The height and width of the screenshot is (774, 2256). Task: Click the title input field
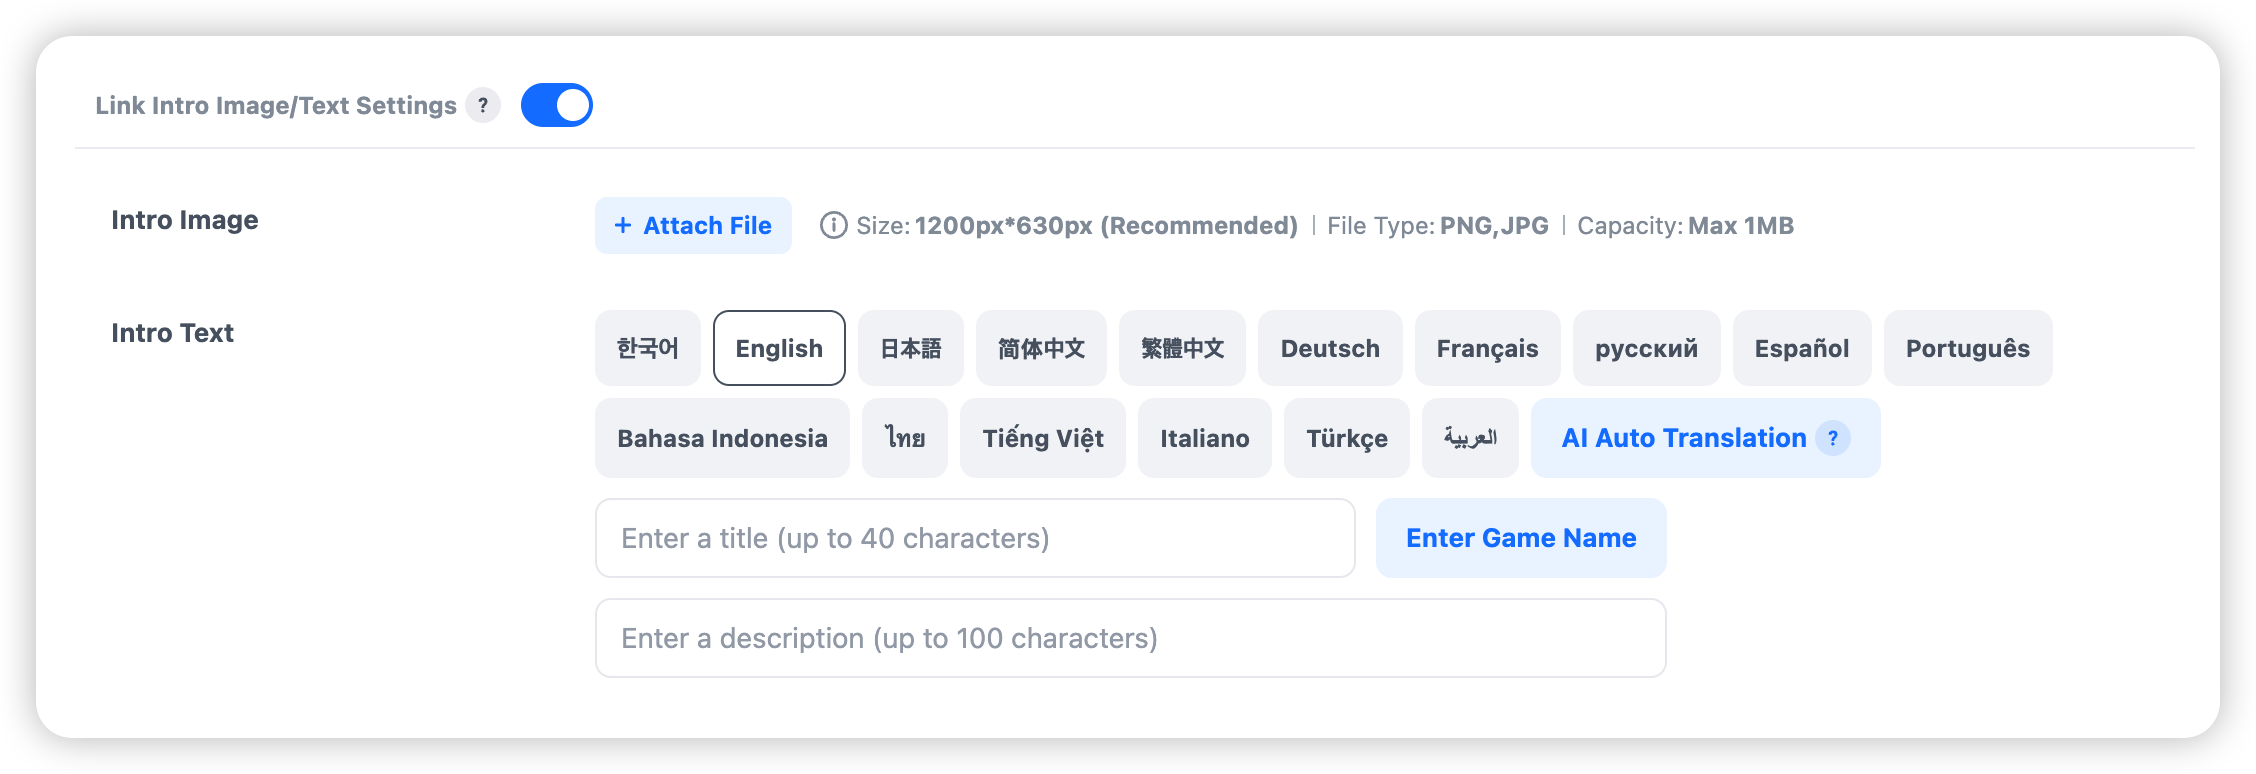tap(975, 538)
